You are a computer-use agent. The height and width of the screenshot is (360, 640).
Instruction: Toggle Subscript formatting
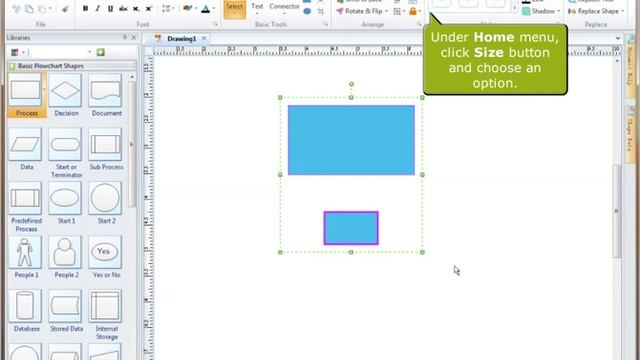136,9
